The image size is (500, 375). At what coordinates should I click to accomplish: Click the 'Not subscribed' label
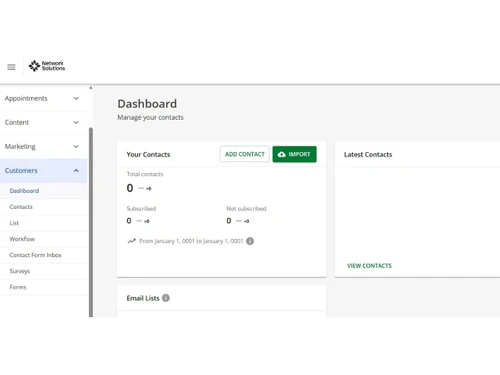[x=246, y=209]
